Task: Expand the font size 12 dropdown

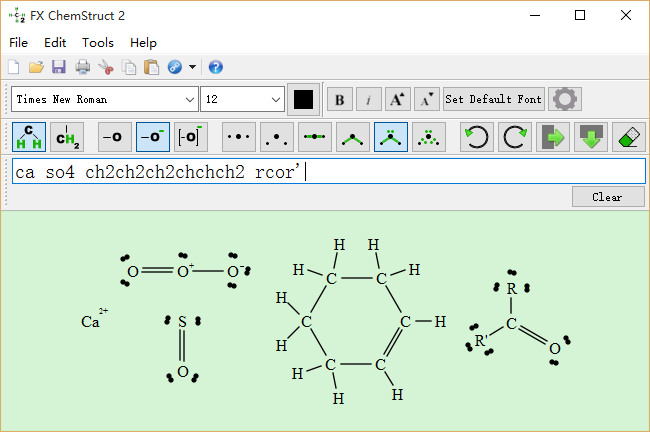Action: (276, 99)
